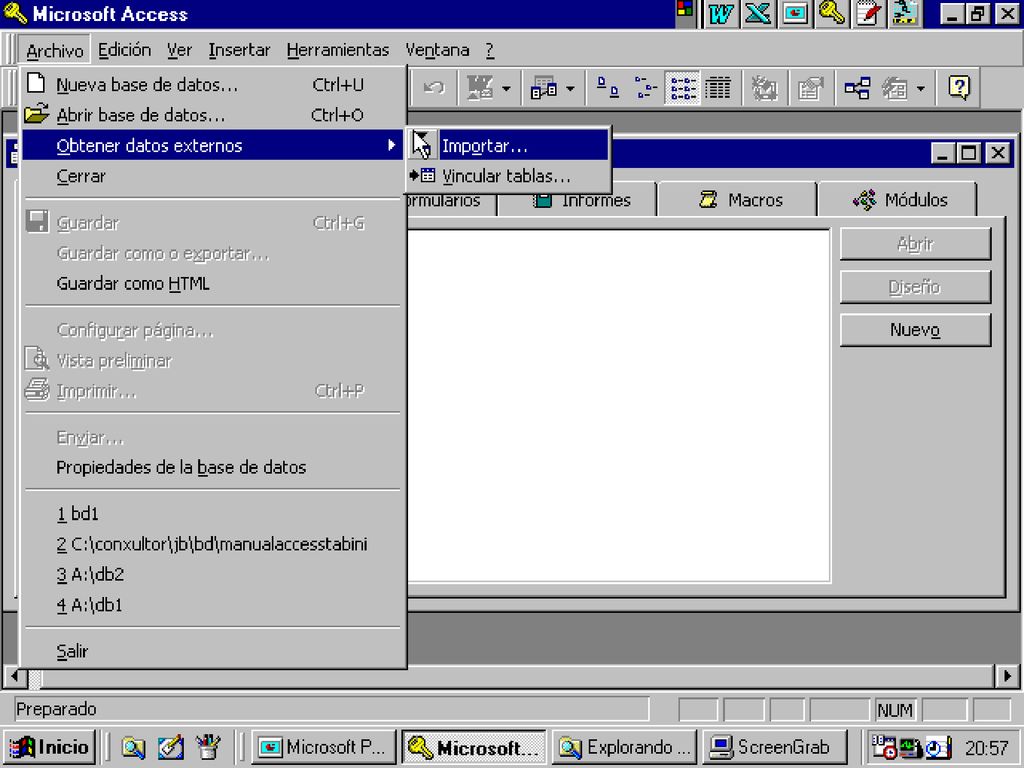Switch to Large Icons view
The image size is (1024, 768).
609,88
